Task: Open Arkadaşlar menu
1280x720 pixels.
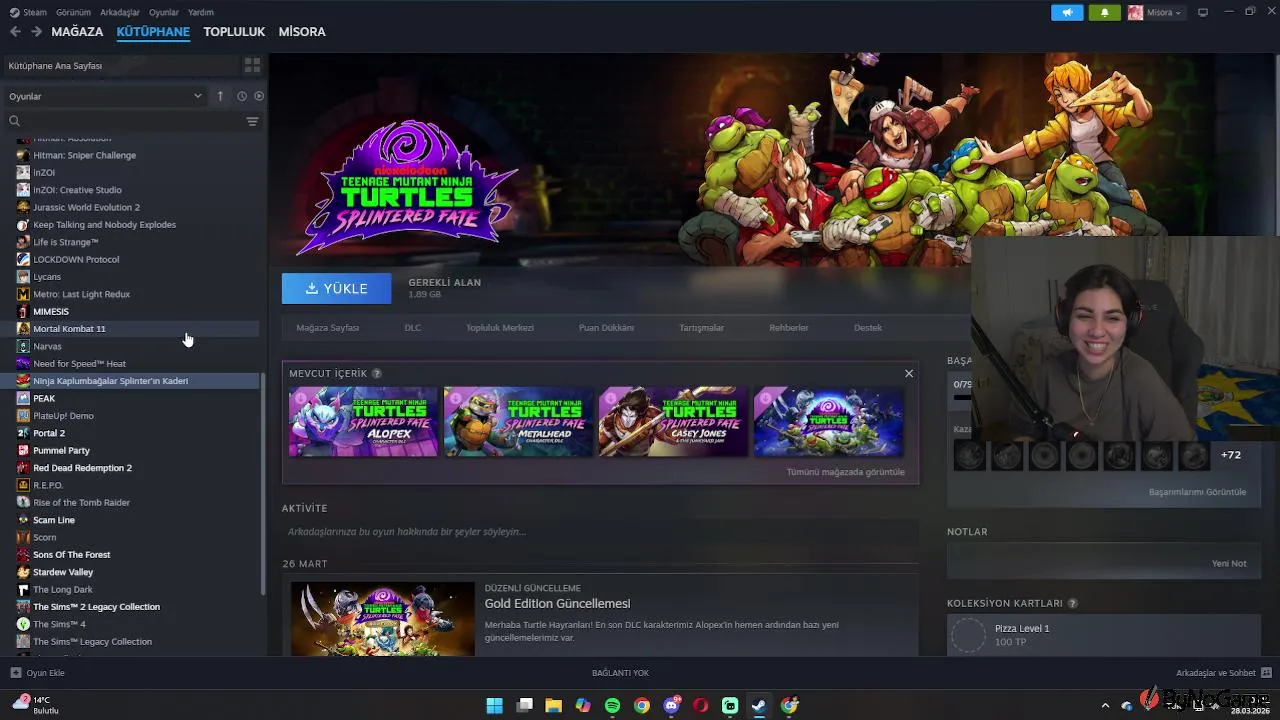Action: pyautogui.click(x=120, y=13)
